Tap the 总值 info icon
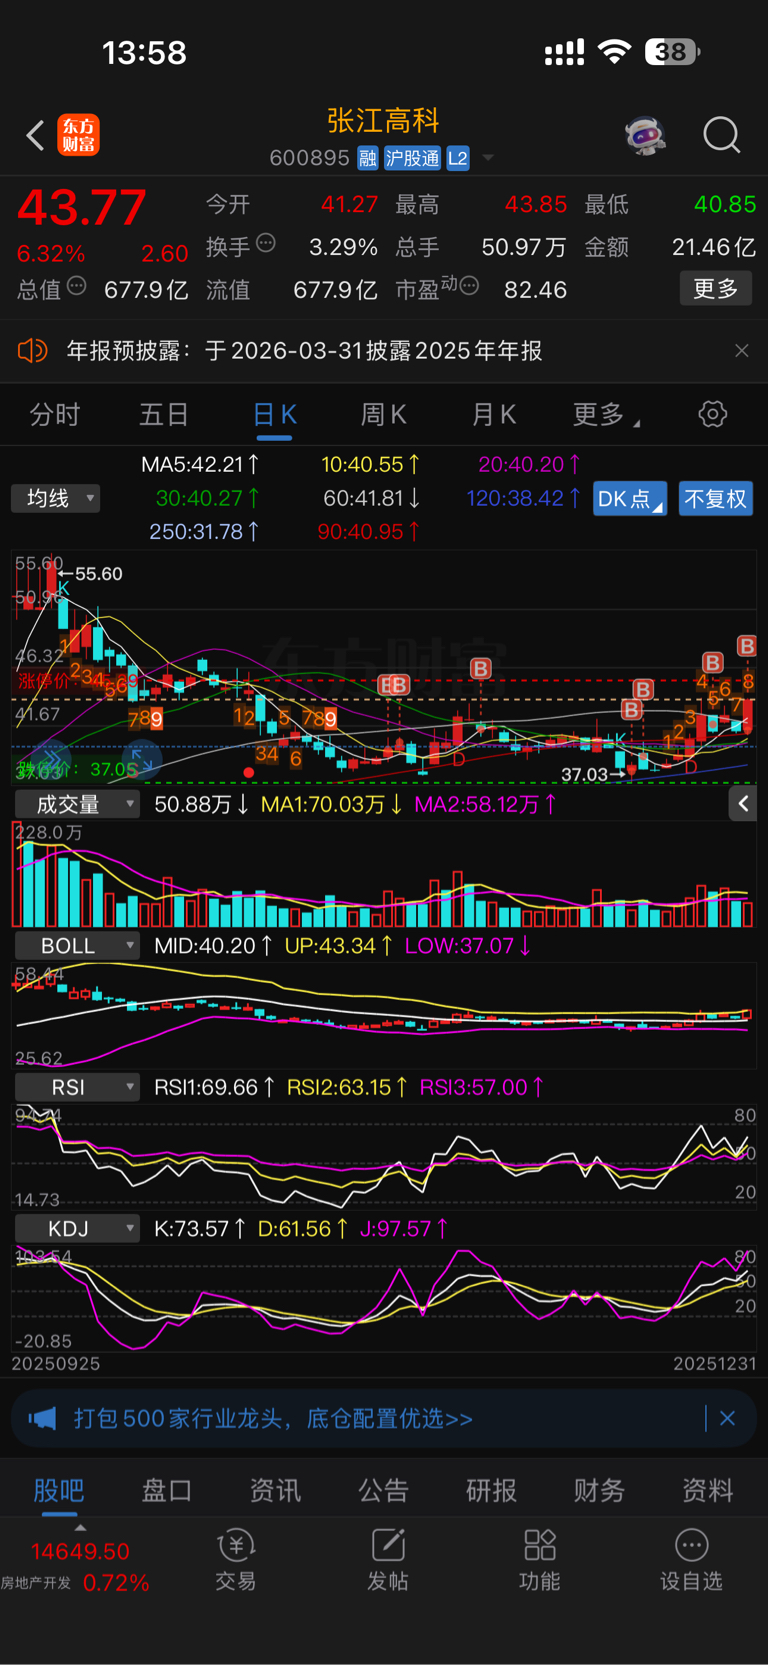 tap(77, 287)
